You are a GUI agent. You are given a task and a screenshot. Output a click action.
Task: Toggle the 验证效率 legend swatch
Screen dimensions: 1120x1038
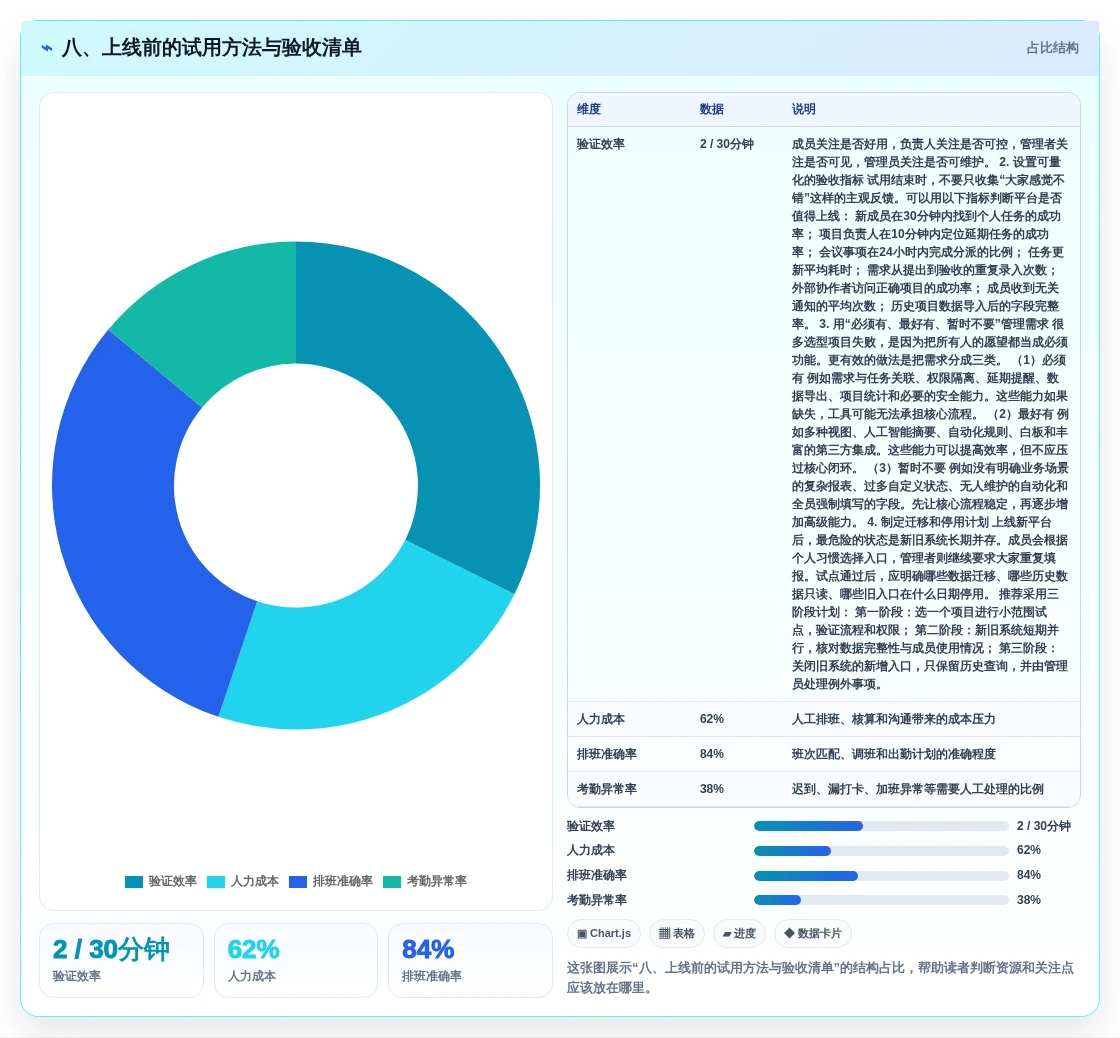click(134, 882)
